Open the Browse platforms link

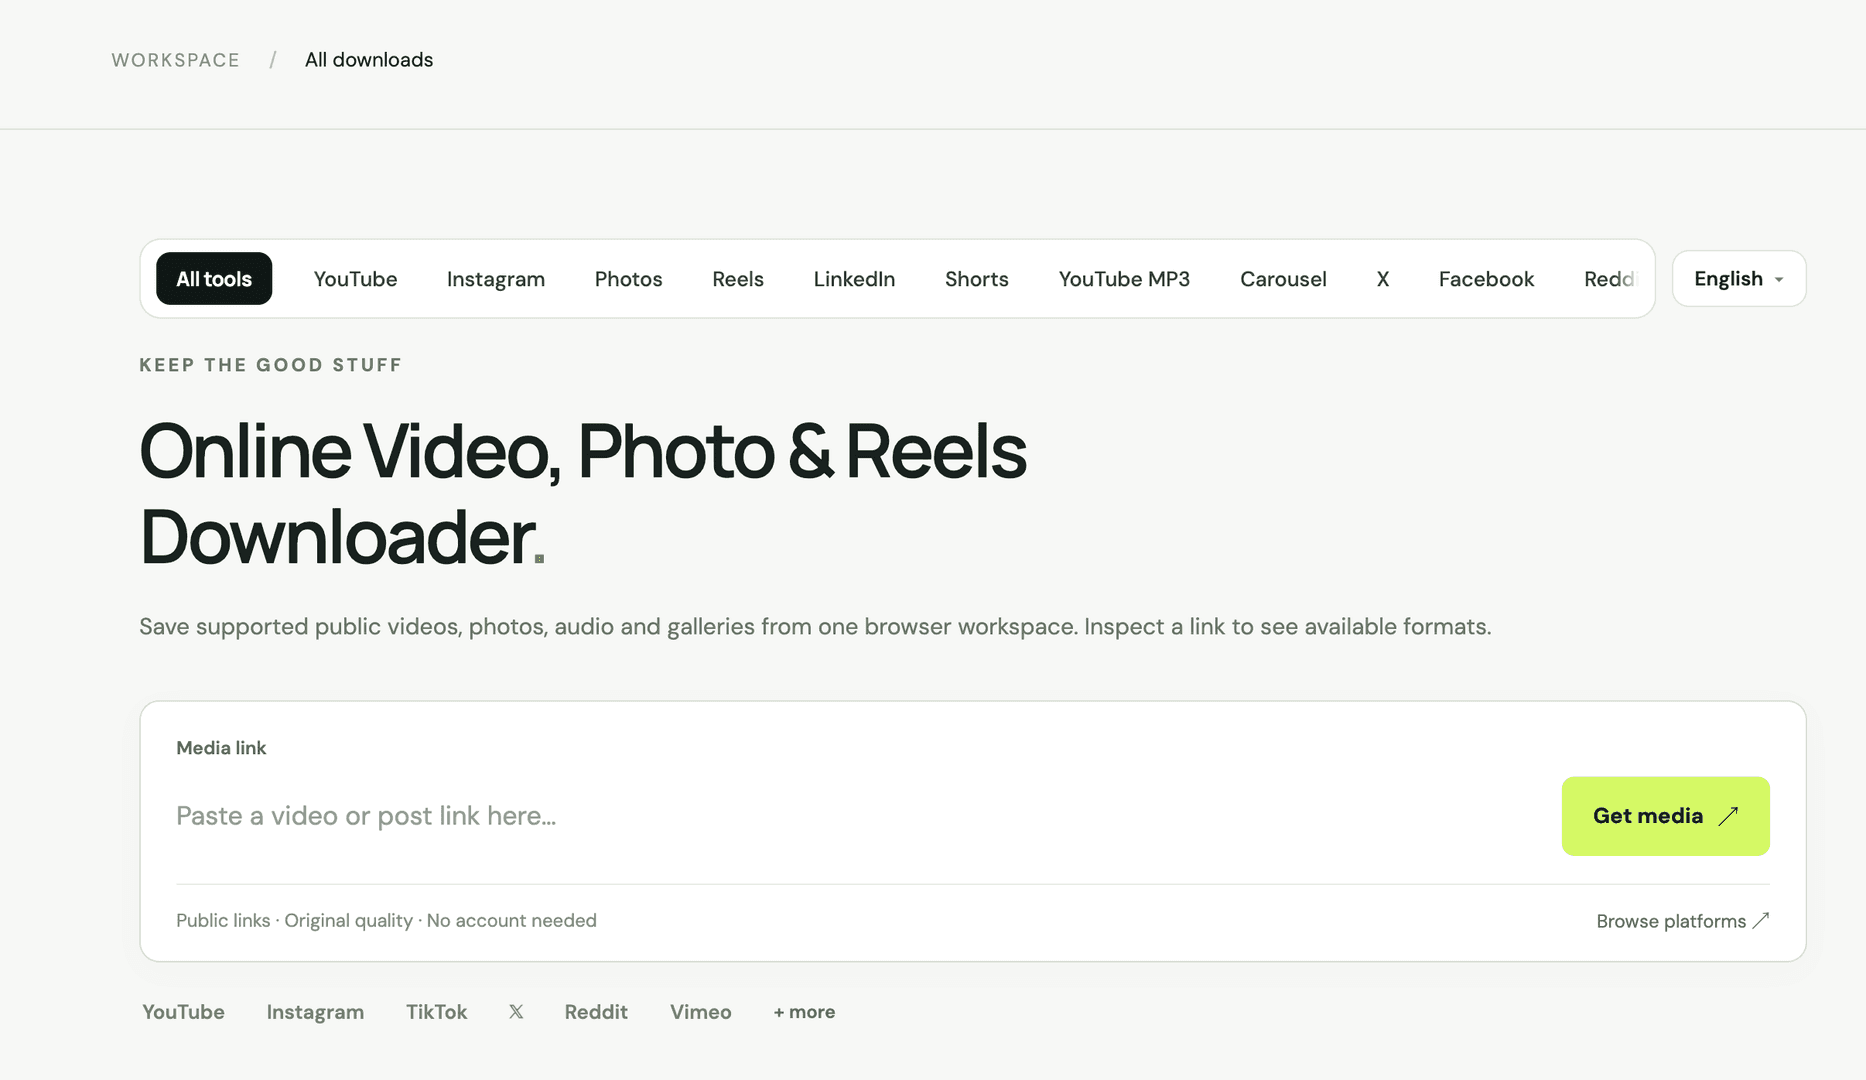pos(1682,921)
